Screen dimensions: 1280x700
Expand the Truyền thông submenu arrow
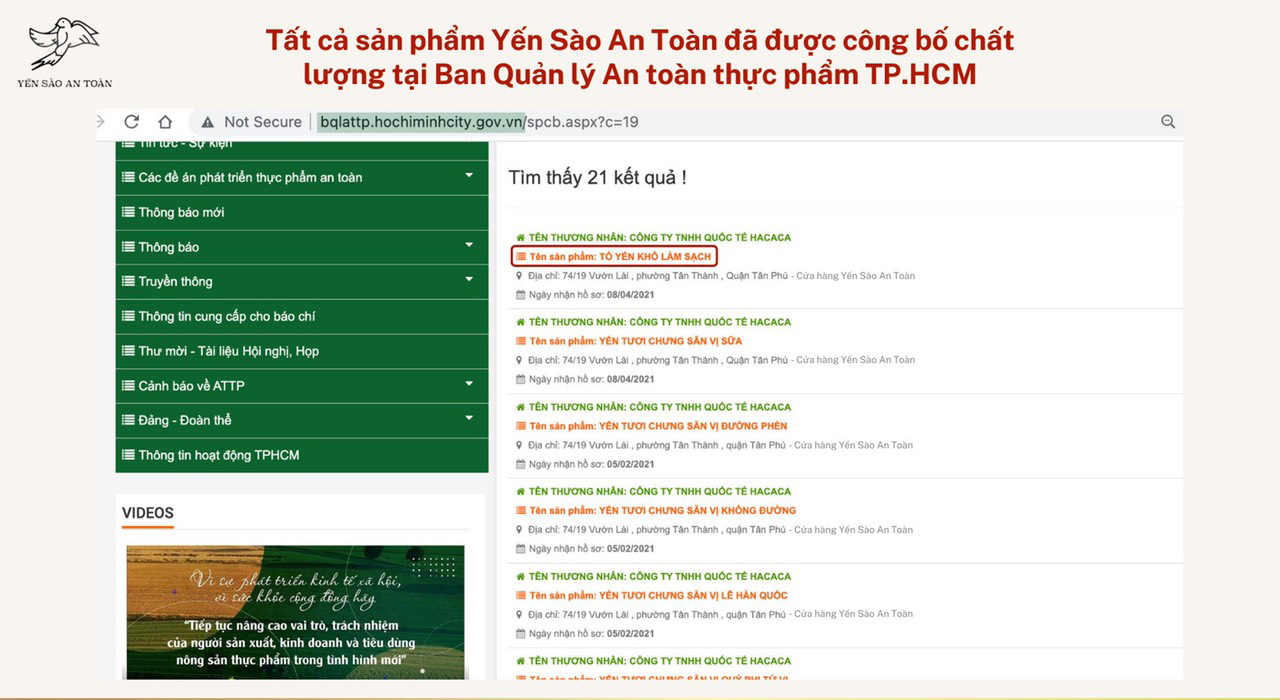469,281
